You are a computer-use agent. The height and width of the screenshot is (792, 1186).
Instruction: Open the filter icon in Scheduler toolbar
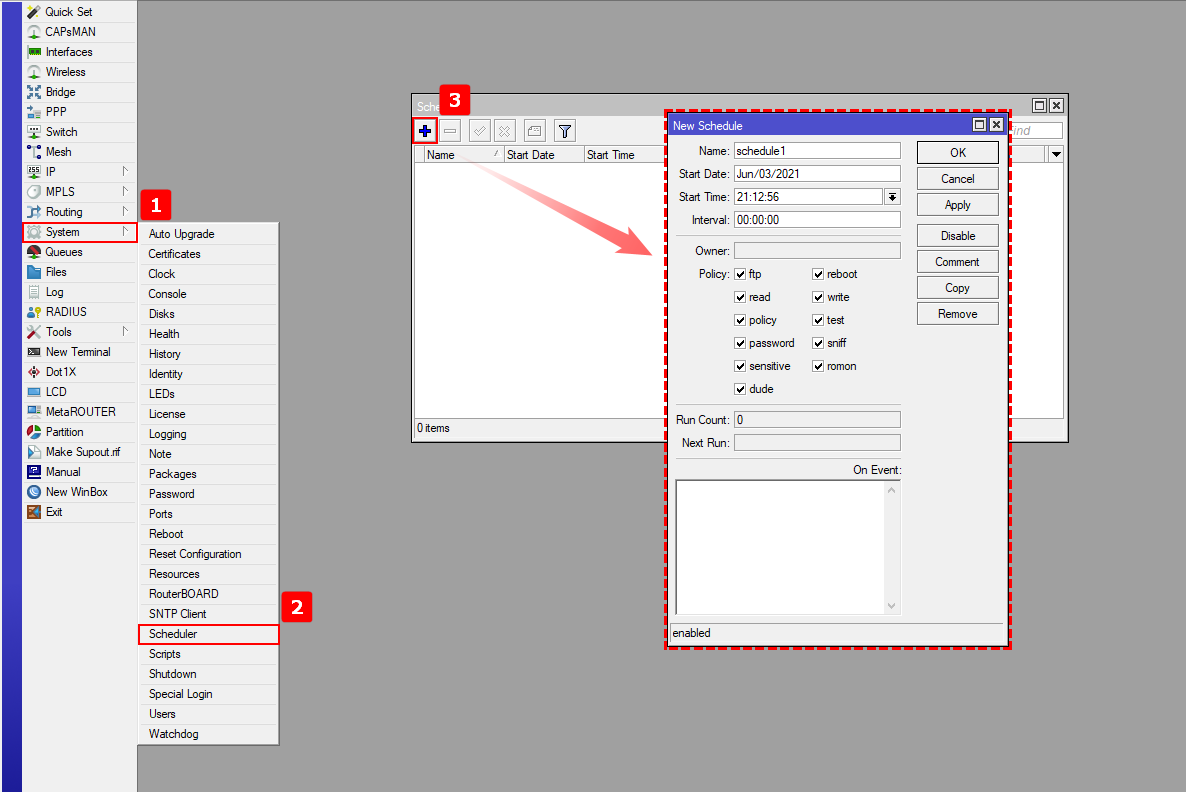pos(564,130)
